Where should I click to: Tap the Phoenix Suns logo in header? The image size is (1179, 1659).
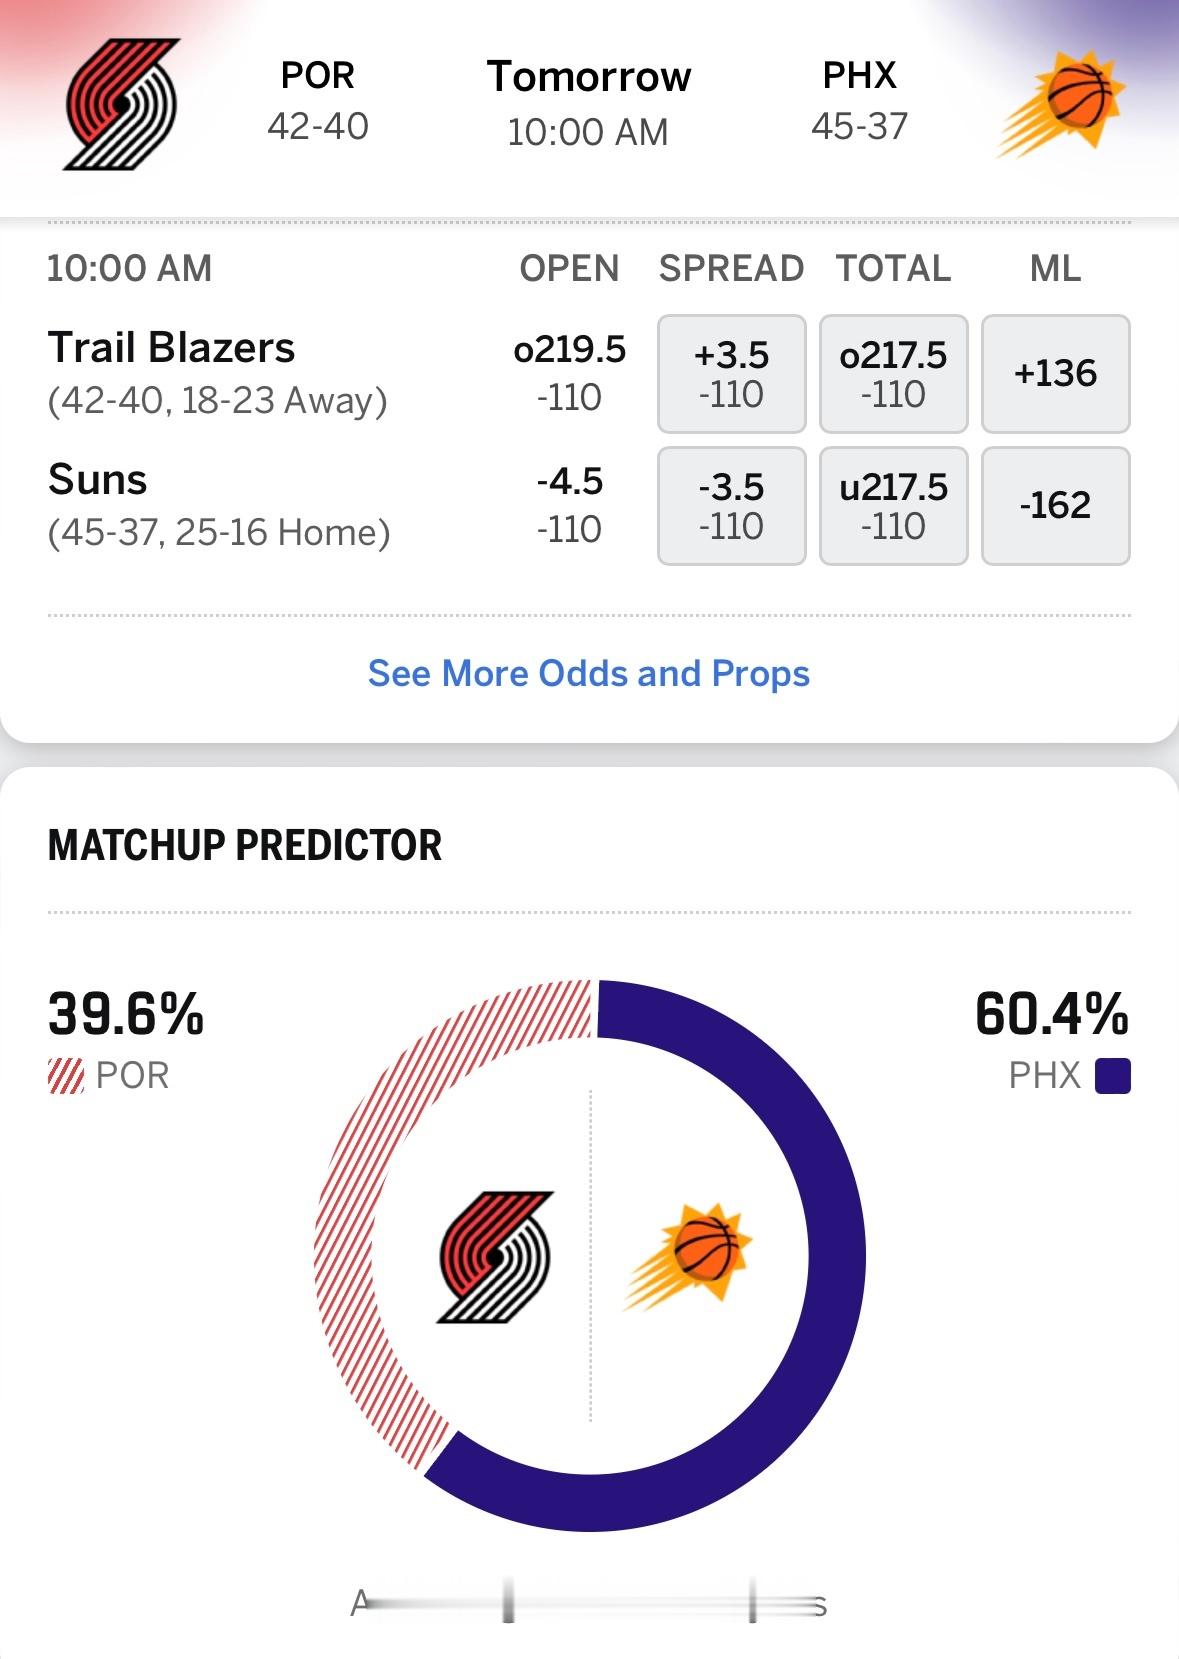tap(1060, 104)
